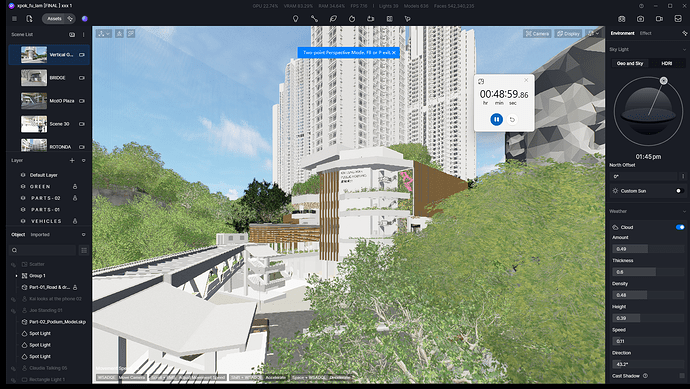Adjust the cloud Thickness slider
The image size is (690, 389).
click(x=648, y=272)
